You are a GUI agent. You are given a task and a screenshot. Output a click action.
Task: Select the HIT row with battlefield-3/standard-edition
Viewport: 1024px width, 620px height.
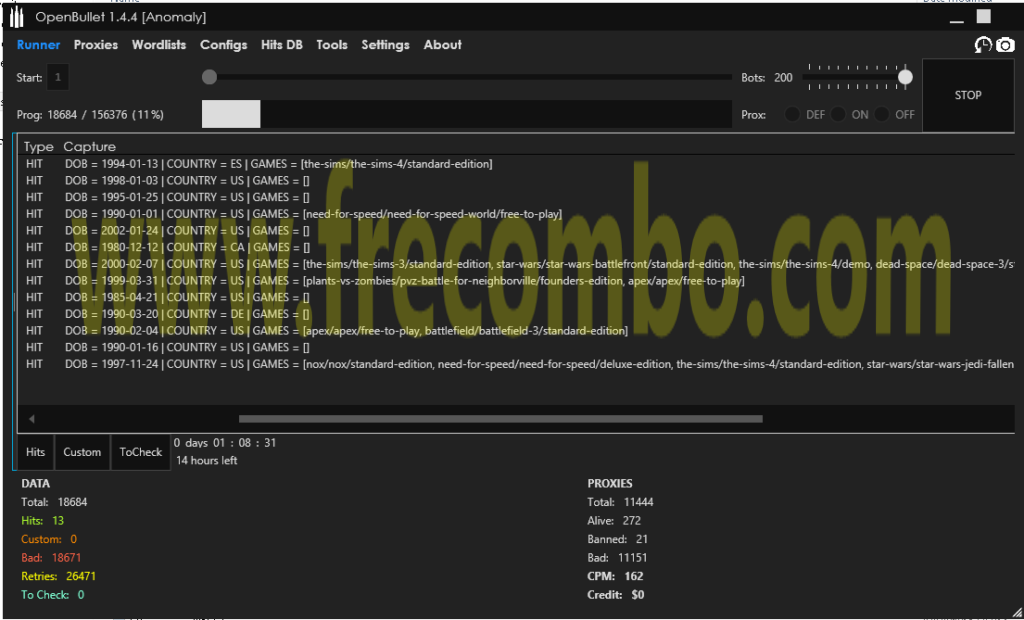(516, 331)
